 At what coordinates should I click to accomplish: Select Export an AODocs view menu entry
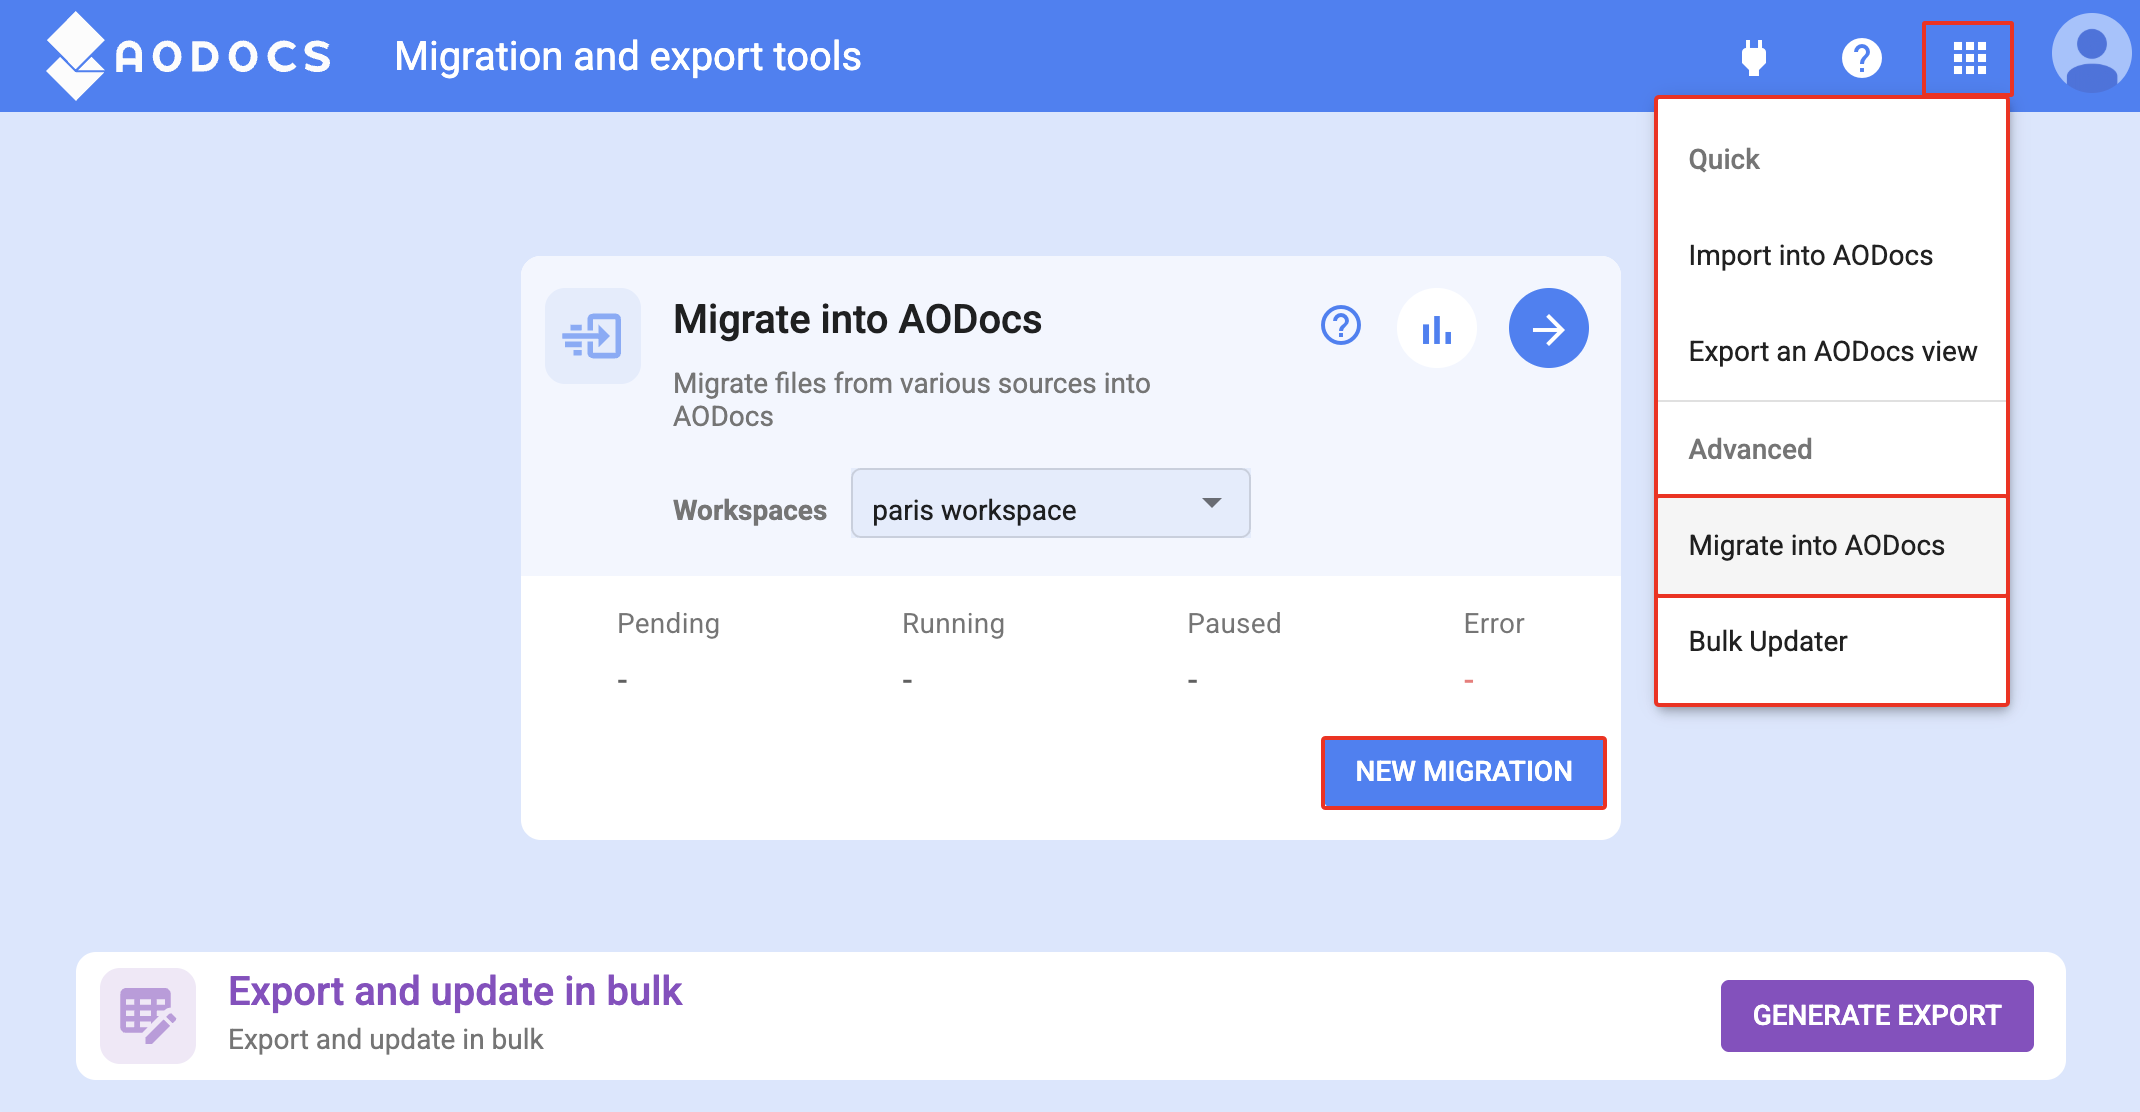tap(1831, 352)
